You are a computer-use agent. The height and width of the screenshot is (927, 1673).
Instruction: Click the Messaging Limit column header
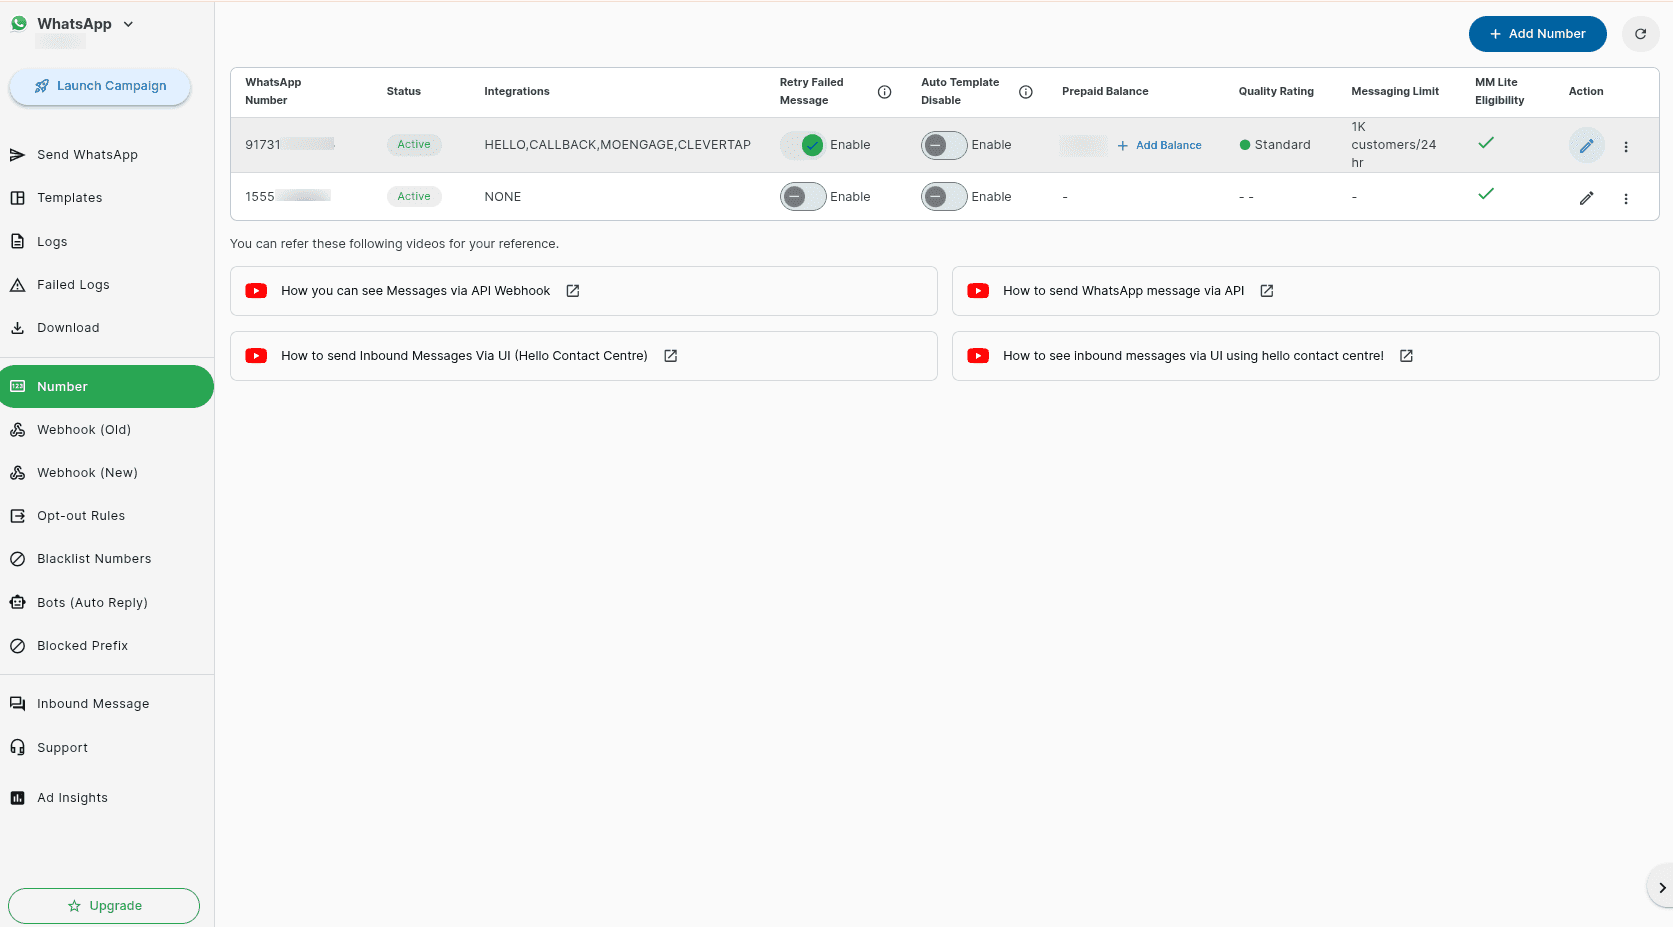pos(1395,92)
